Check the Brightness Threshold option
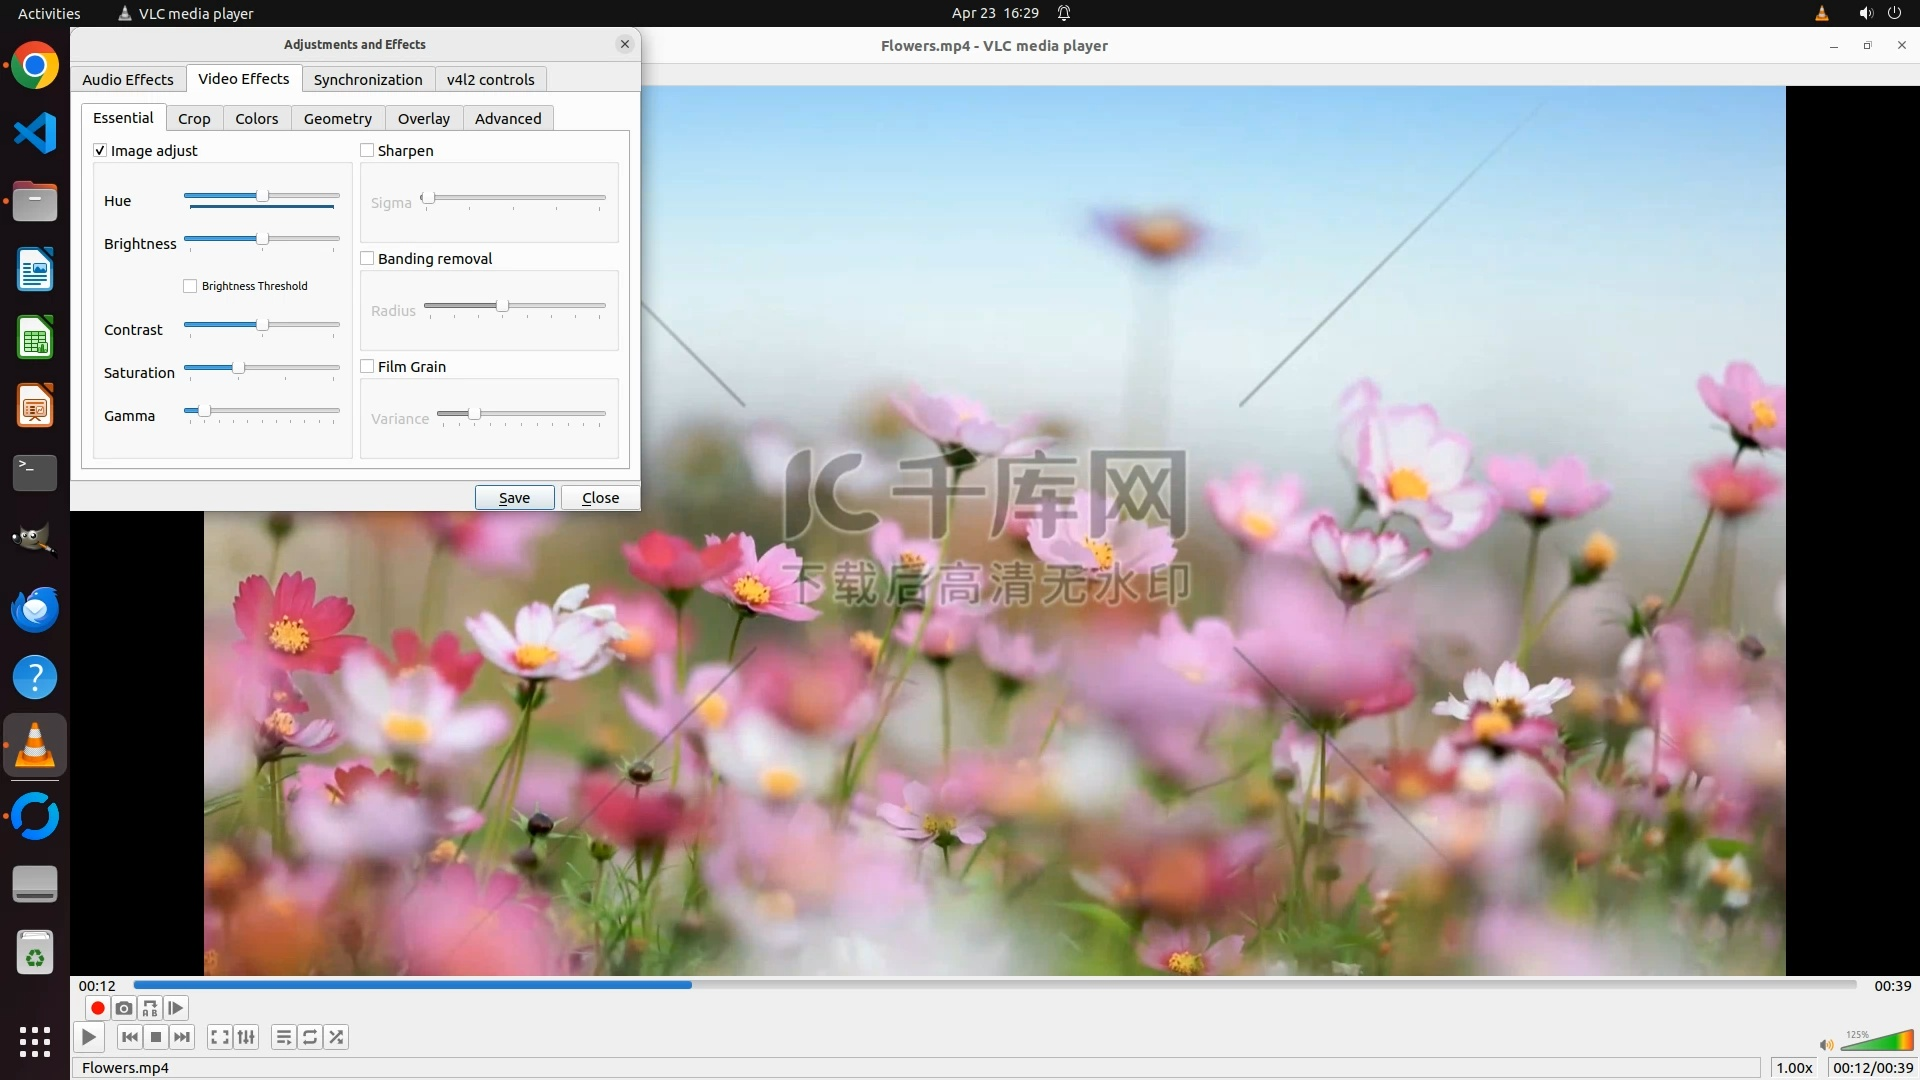Screen dimensions: 1920x1080 click(190, 286)
